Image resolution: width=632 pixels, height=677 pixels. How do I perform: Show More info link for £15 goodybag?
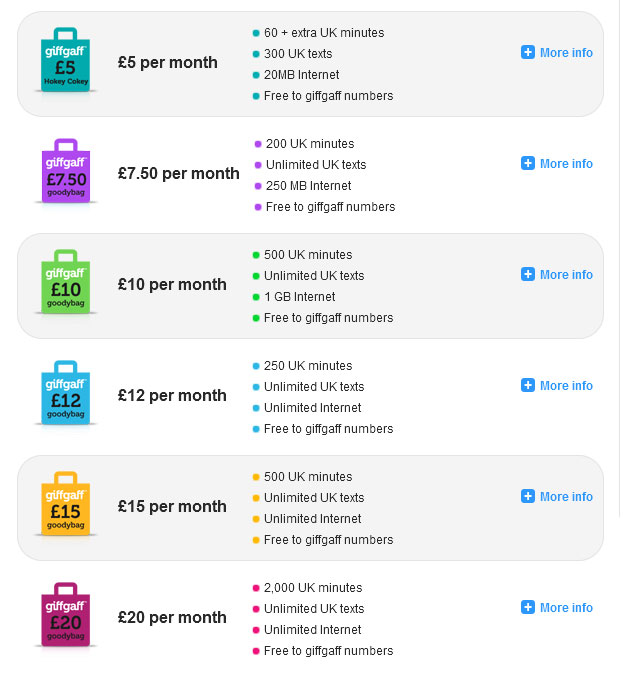coord(566,497)
